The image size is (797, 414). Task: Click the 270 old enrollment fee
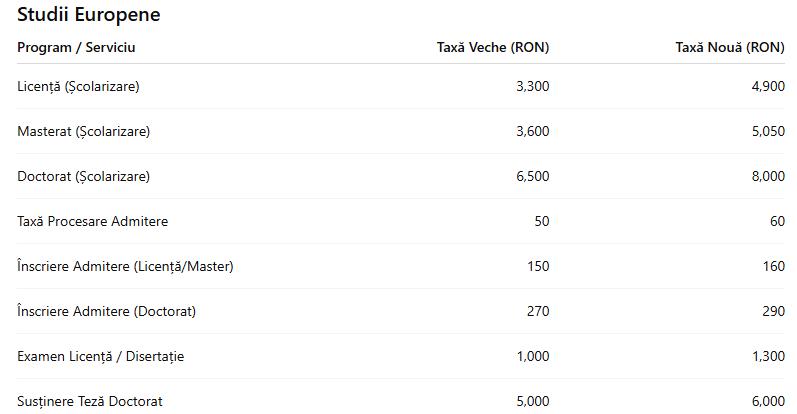pos(538,311)
